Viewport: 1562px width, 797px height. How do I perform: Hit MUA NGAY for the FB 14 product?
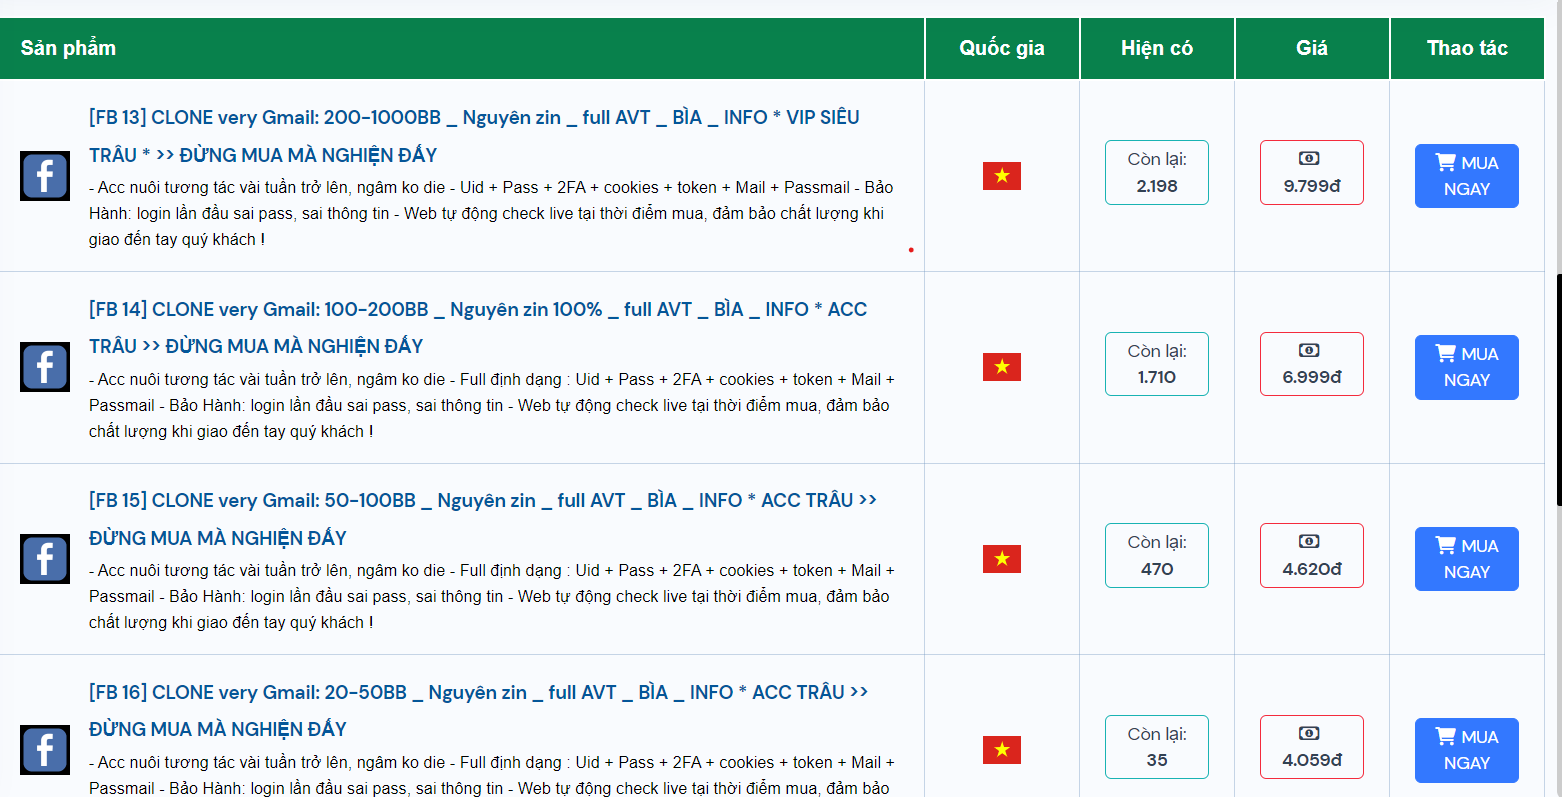click(1467, 367)
